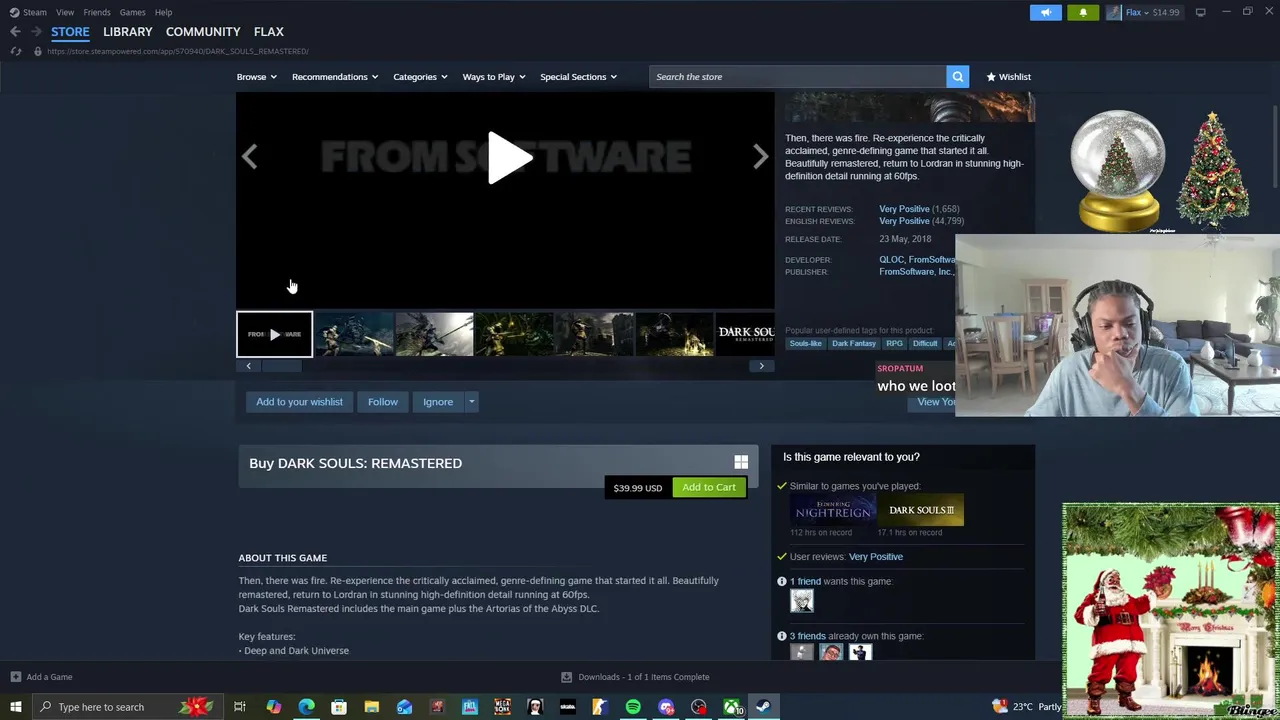Open recent reviews Very Positive link

coord(904,209)
